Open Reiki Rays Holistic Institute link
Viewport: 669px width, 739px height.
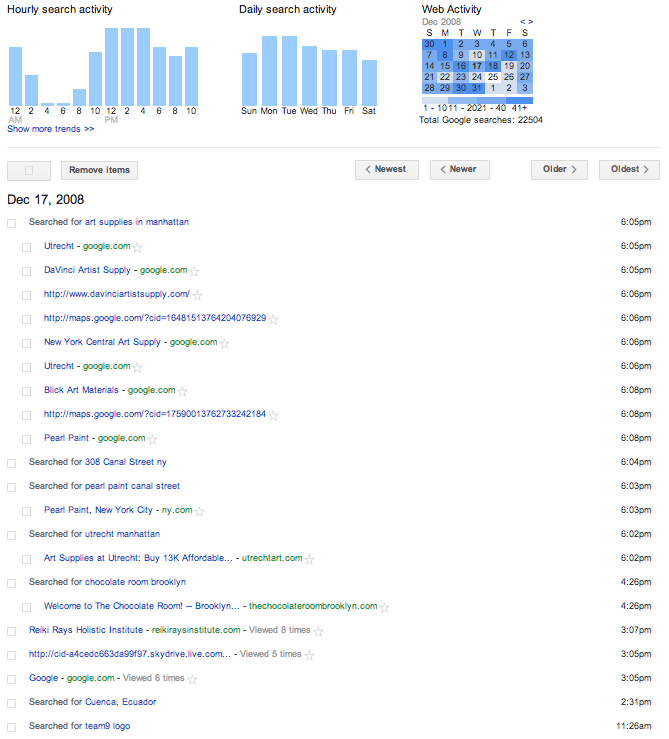86,630
